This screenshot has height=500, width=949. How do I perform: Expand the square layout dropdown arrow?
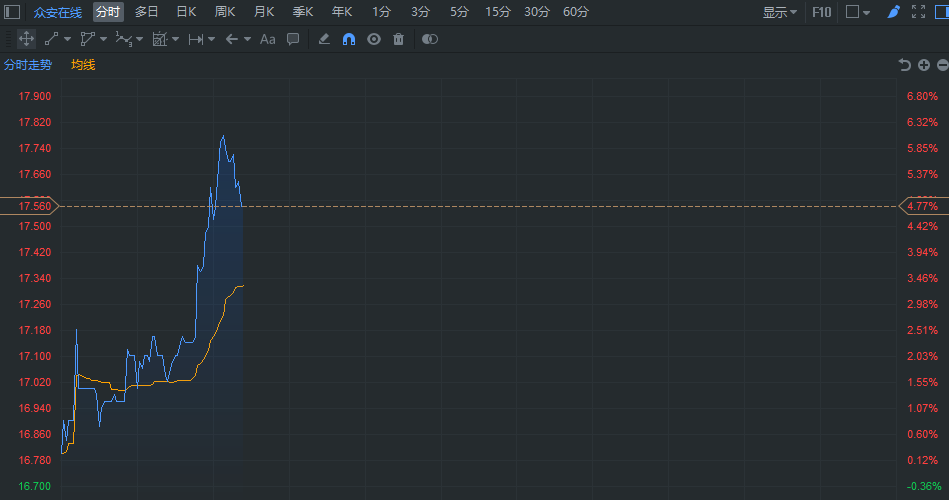tap(866, 13)
